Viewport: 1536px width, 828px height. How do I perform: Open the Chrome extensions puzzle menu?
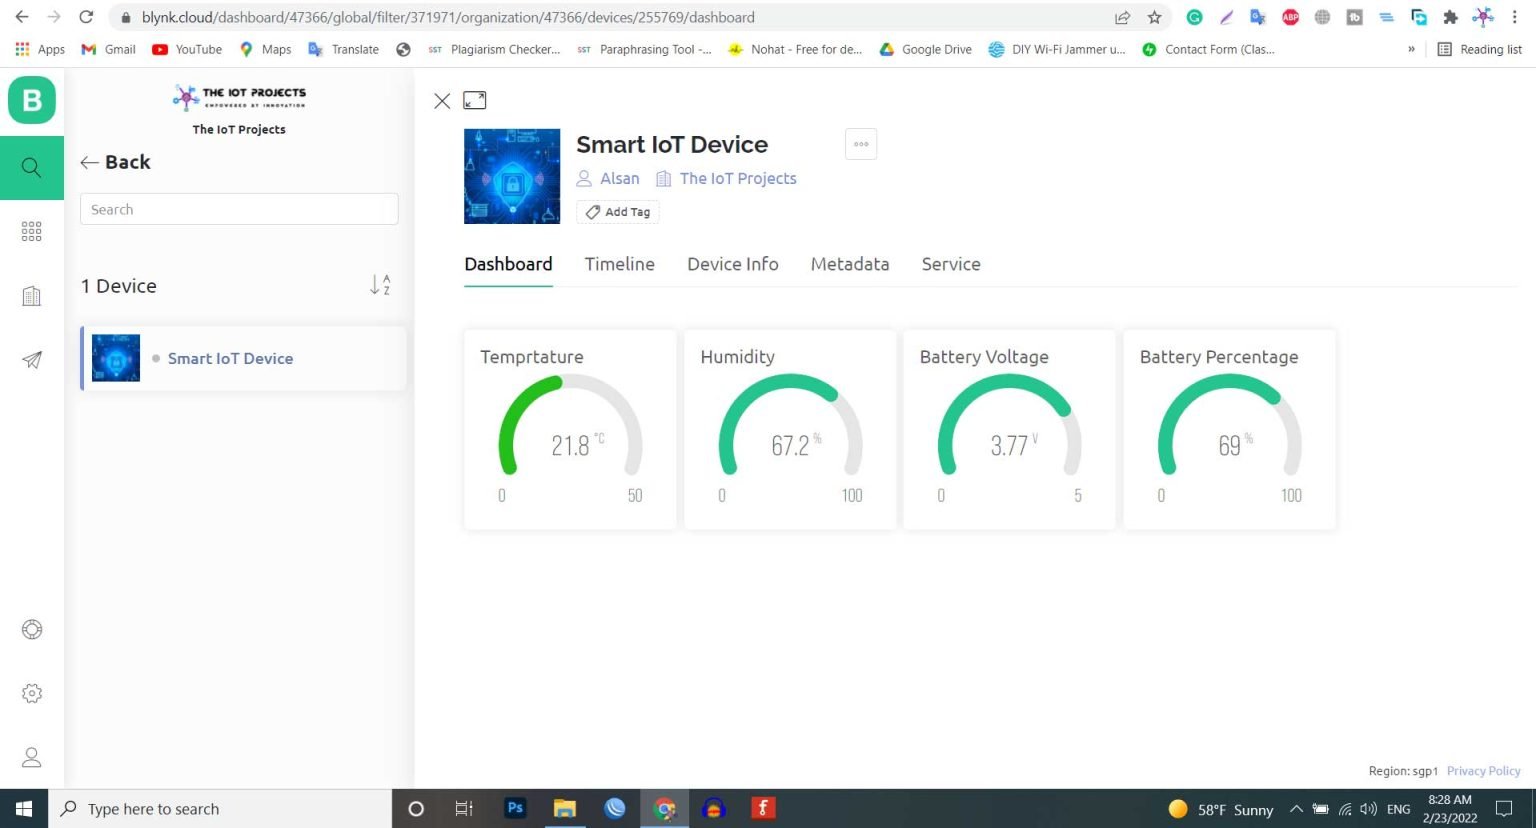click(x=1450, y=17)
